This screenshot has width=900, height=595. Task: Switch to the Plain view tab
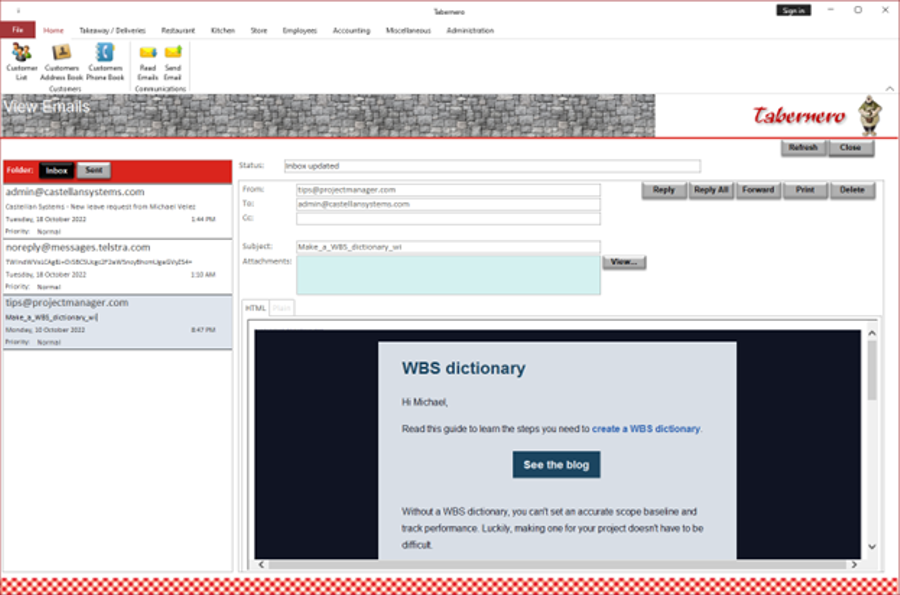[281, 308]
